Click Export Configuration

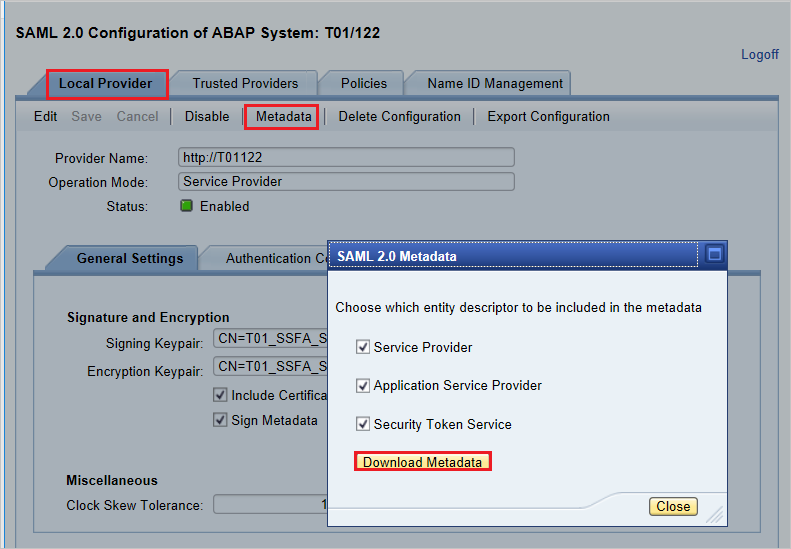pos(548,117)
